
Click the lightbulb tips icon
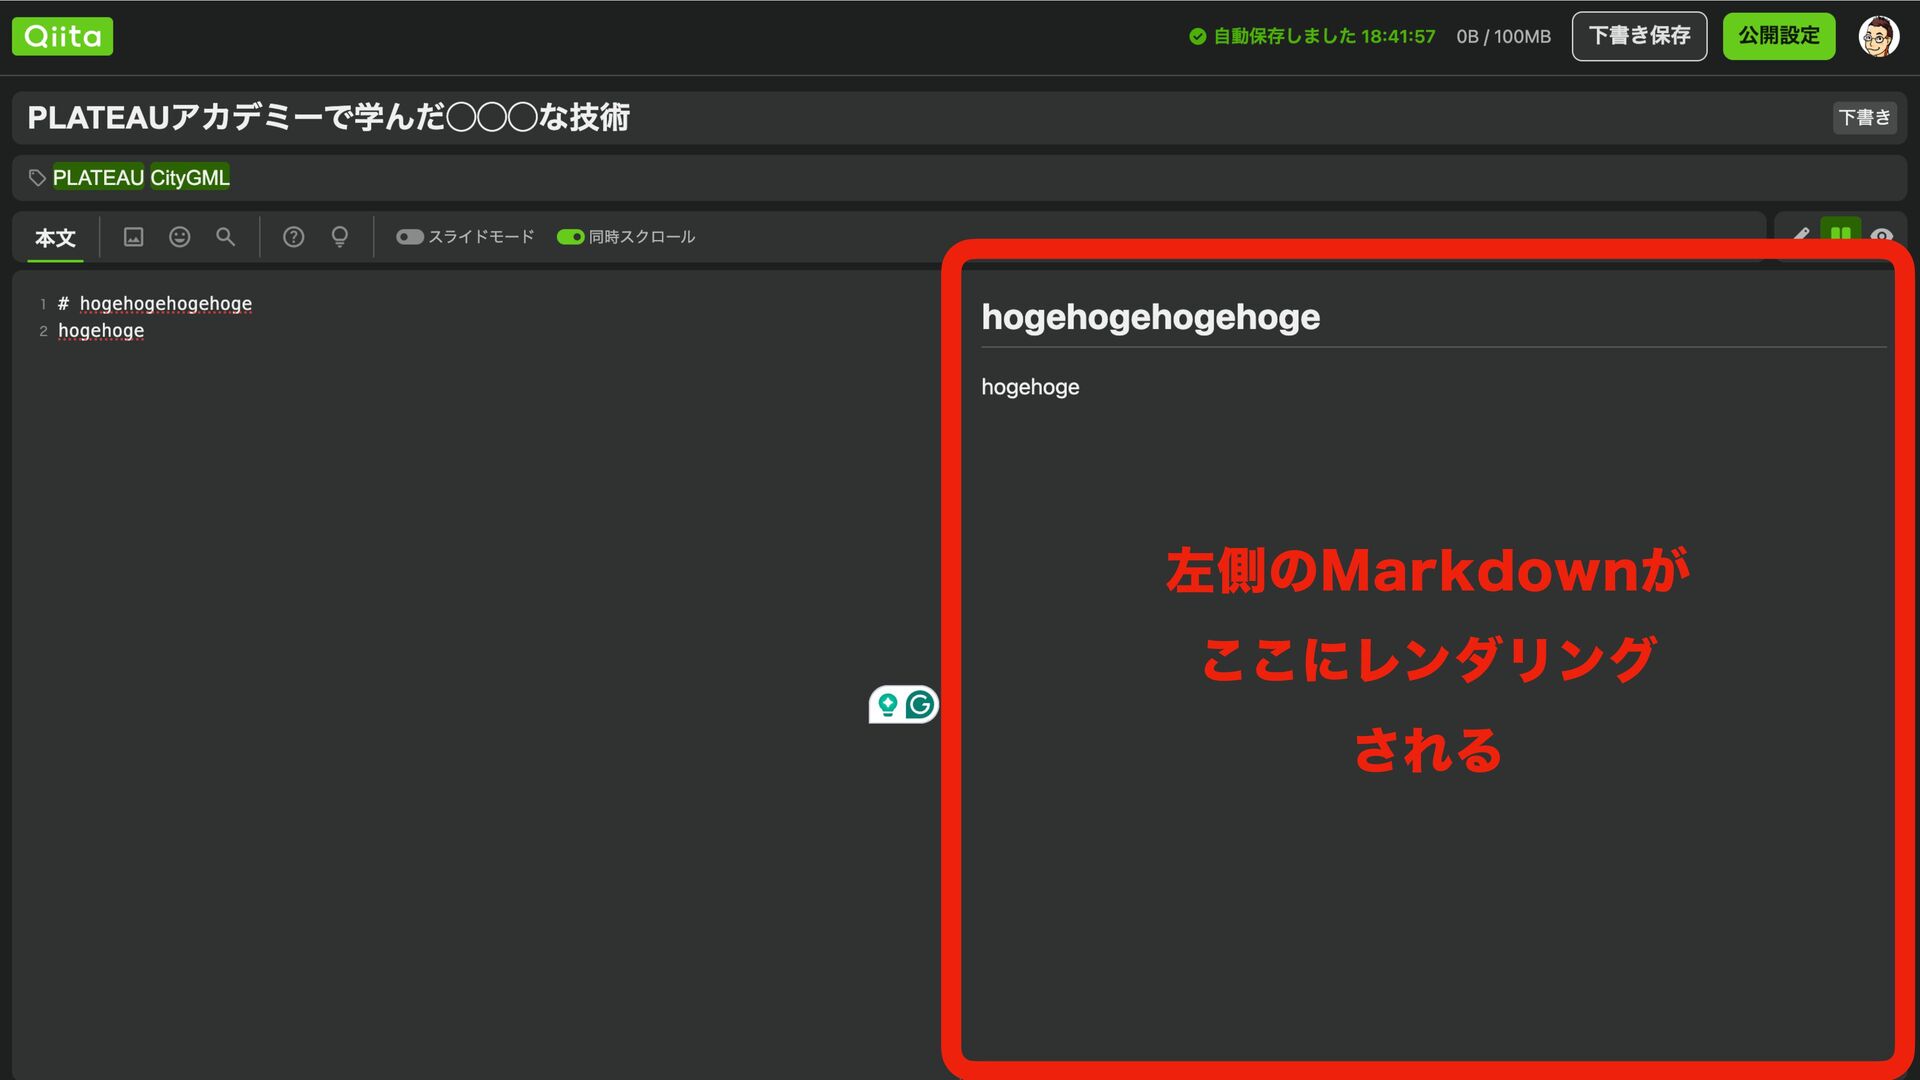[x=340, y=237]
